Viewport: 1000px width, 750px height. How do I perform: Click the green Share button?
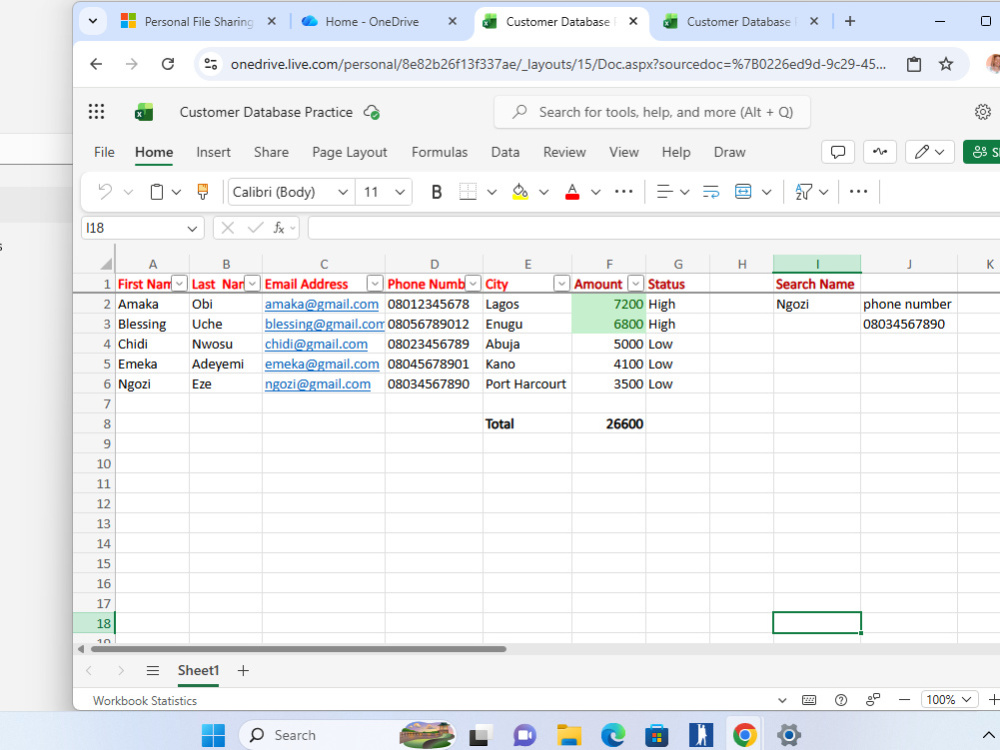click(x=982, y=152)
